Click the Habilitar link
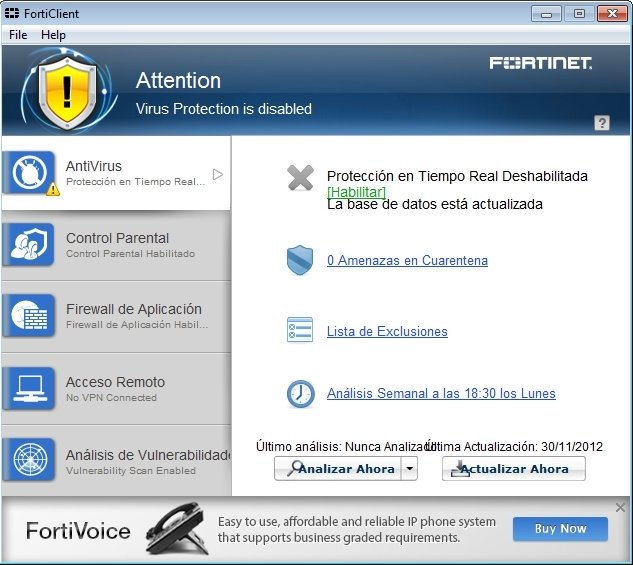This screenshot has height=565, width=633. click(x=356, y=192)
